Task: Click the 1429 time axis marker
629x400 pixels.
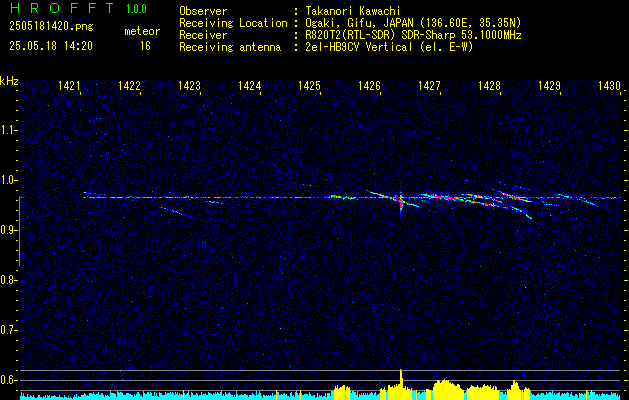Action: pos(549,86)
